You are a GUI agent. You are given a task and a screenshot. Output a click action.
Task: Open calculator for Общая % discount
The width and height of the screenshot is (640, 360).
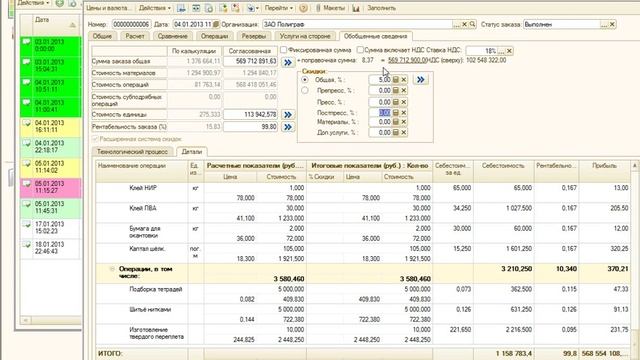coord(396,80)
